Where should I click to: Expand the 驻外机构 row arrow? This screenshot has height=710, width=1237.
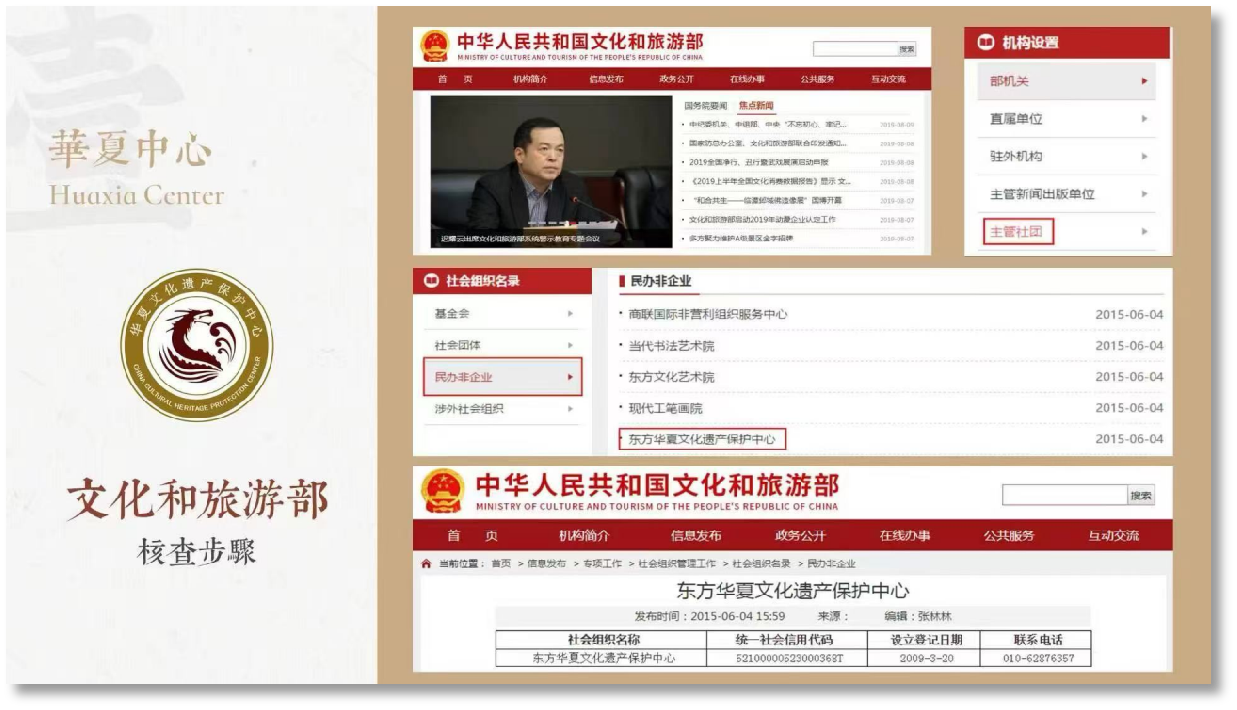[x=1144, y=157]
